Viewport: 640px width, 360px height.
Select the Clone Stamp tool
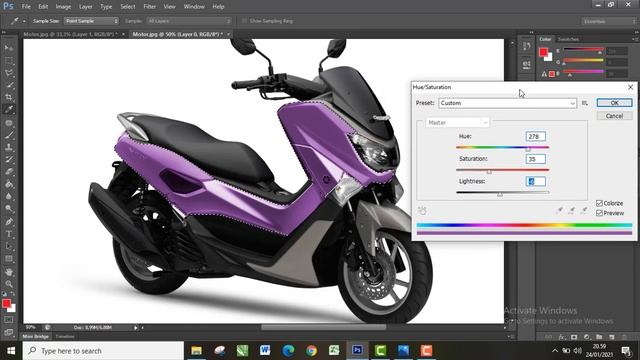click(9, 147)
